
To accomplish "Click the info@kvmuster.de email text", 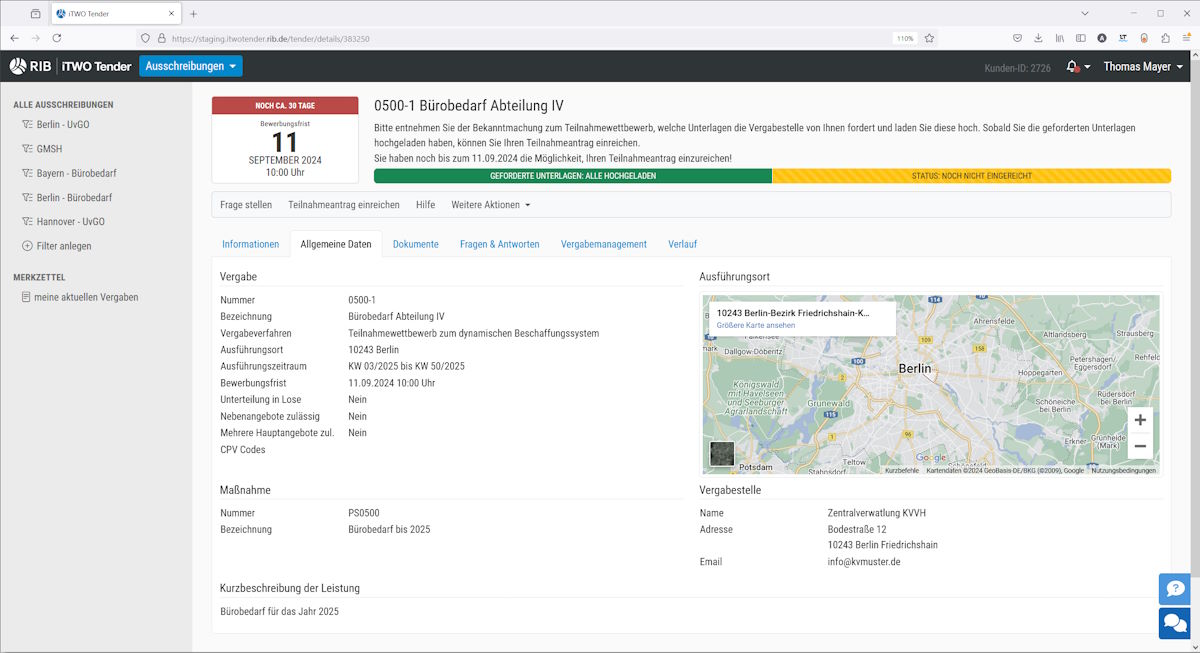I will click(864, 562).
